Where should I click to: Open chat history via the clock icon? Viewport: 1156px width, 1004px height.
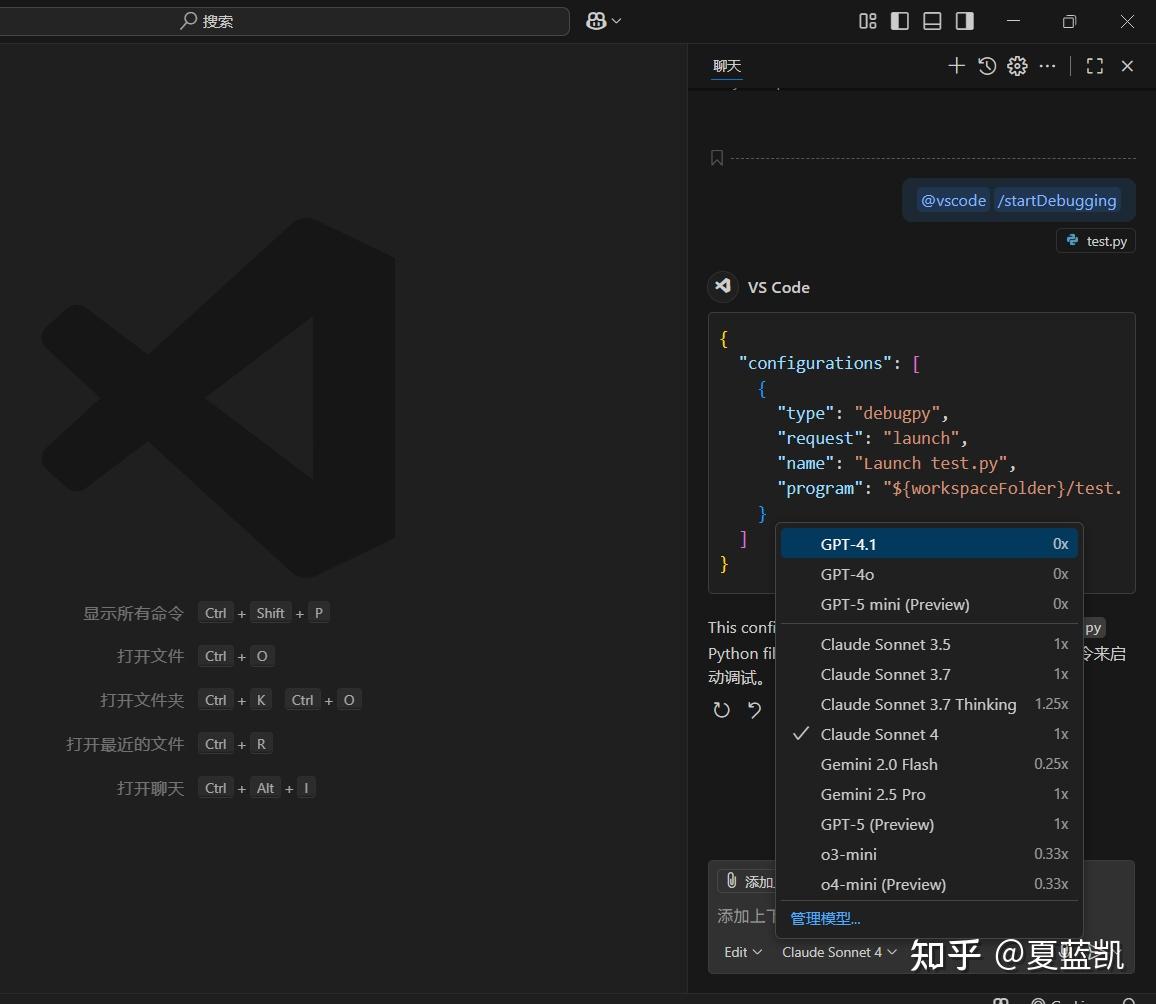click(x=987, y=66)
